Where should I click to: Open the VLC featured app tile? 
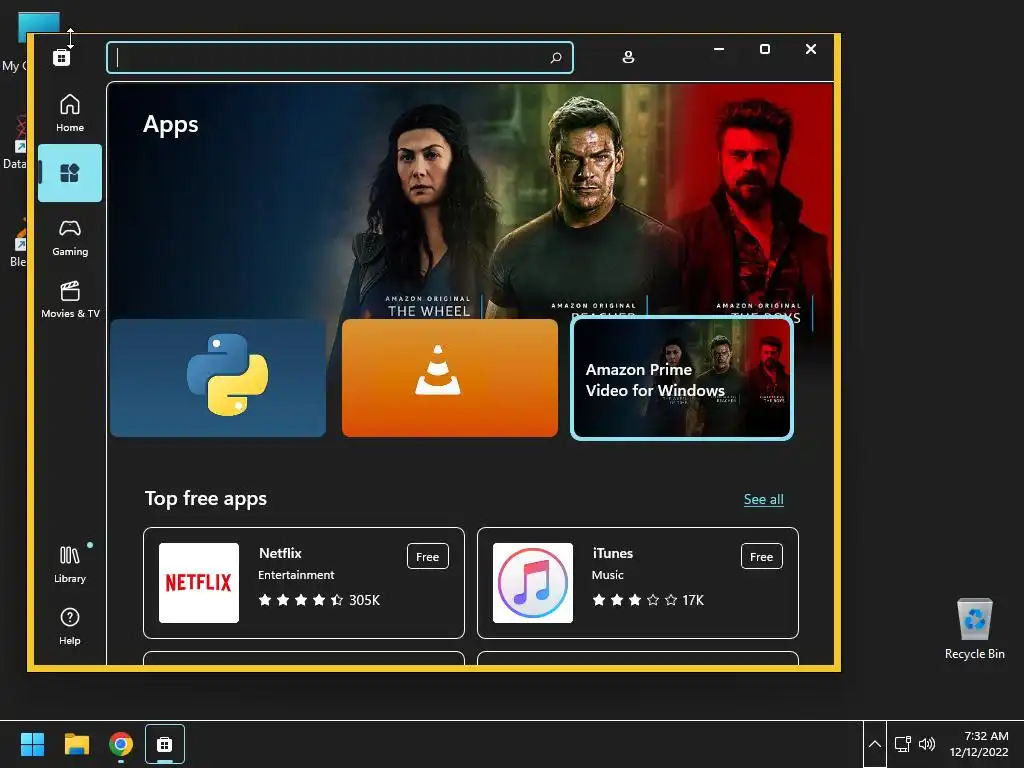tap(450, 377)
